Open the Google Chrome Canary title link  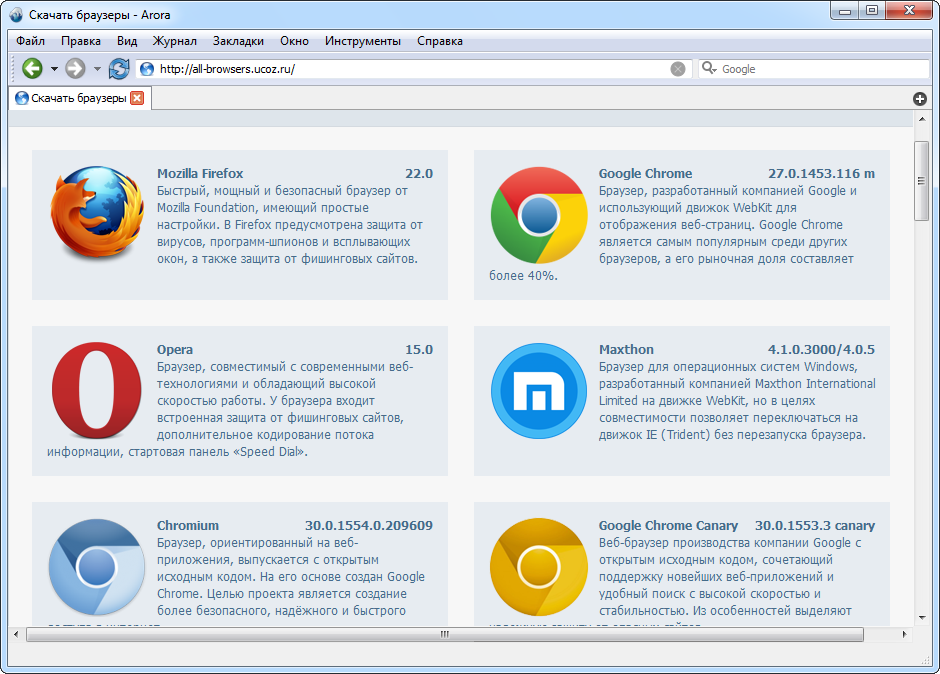tap(668, 526)
